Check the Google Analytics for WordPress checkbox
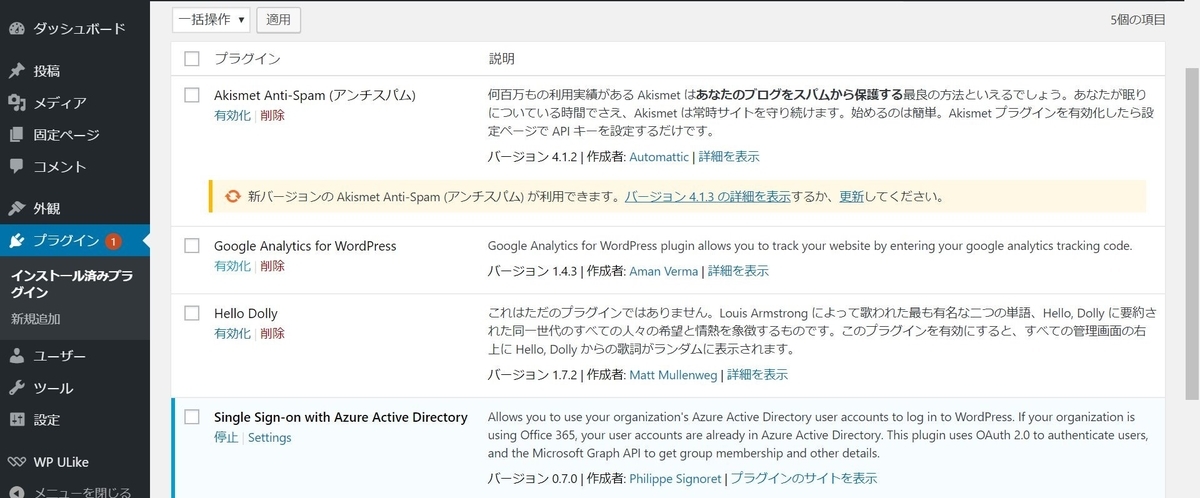 tap(192, 246)
